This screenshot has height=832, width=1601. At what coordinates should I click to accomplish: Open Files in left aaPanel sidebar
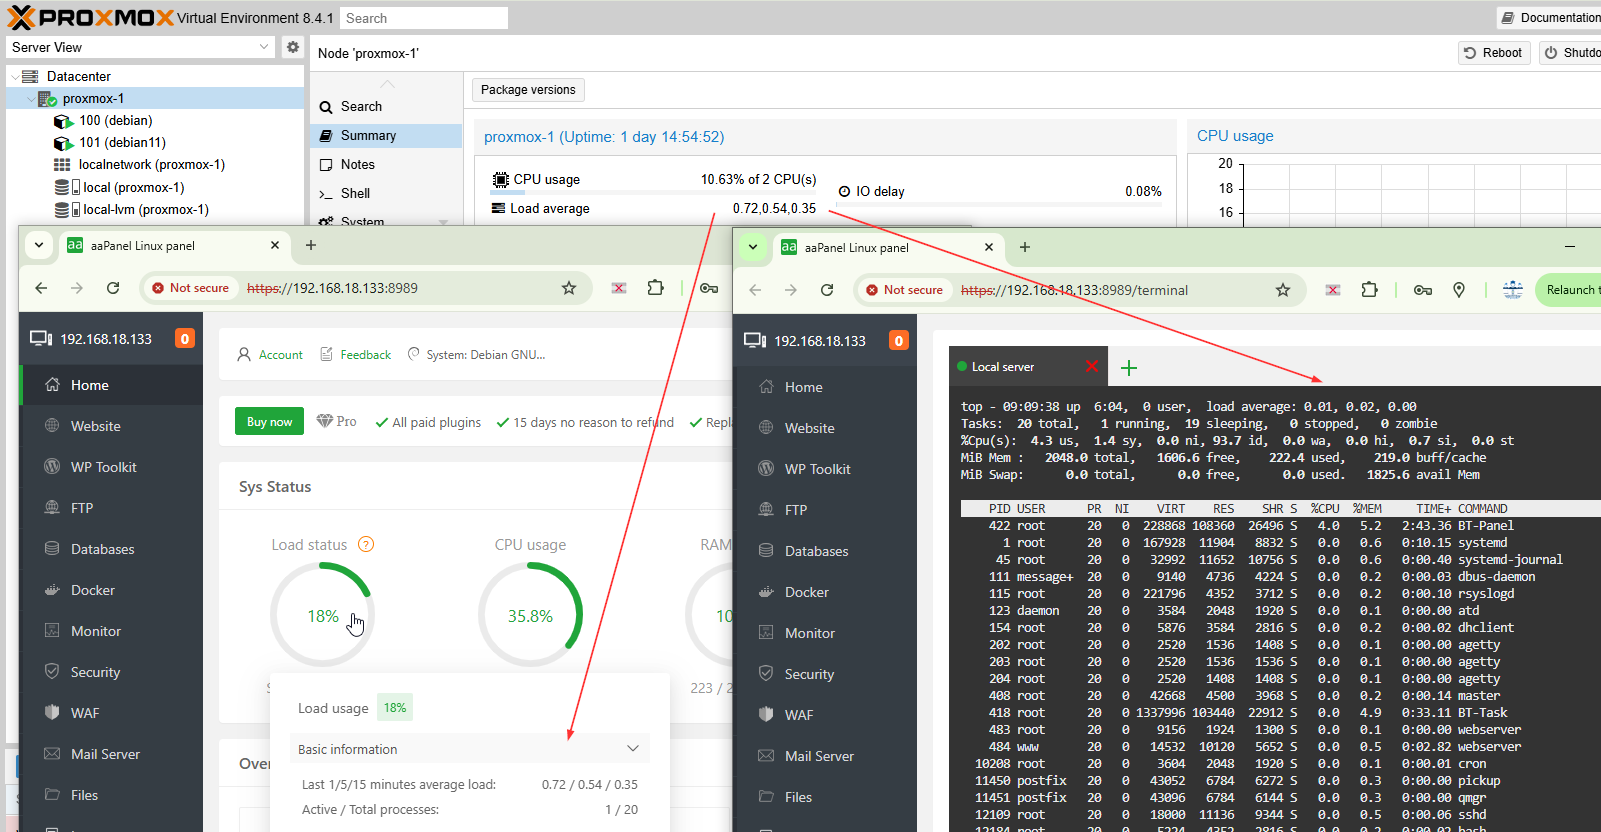click(111, 795)
